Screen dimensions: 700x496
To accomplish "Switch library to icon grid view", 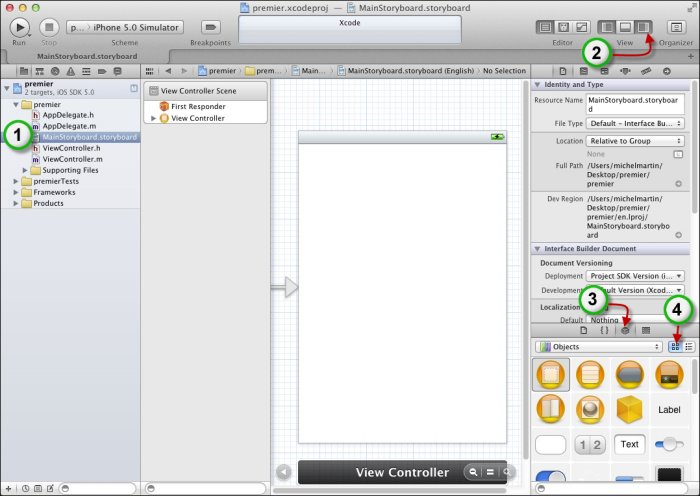I will pyautogui.click(x=675, y=346).
